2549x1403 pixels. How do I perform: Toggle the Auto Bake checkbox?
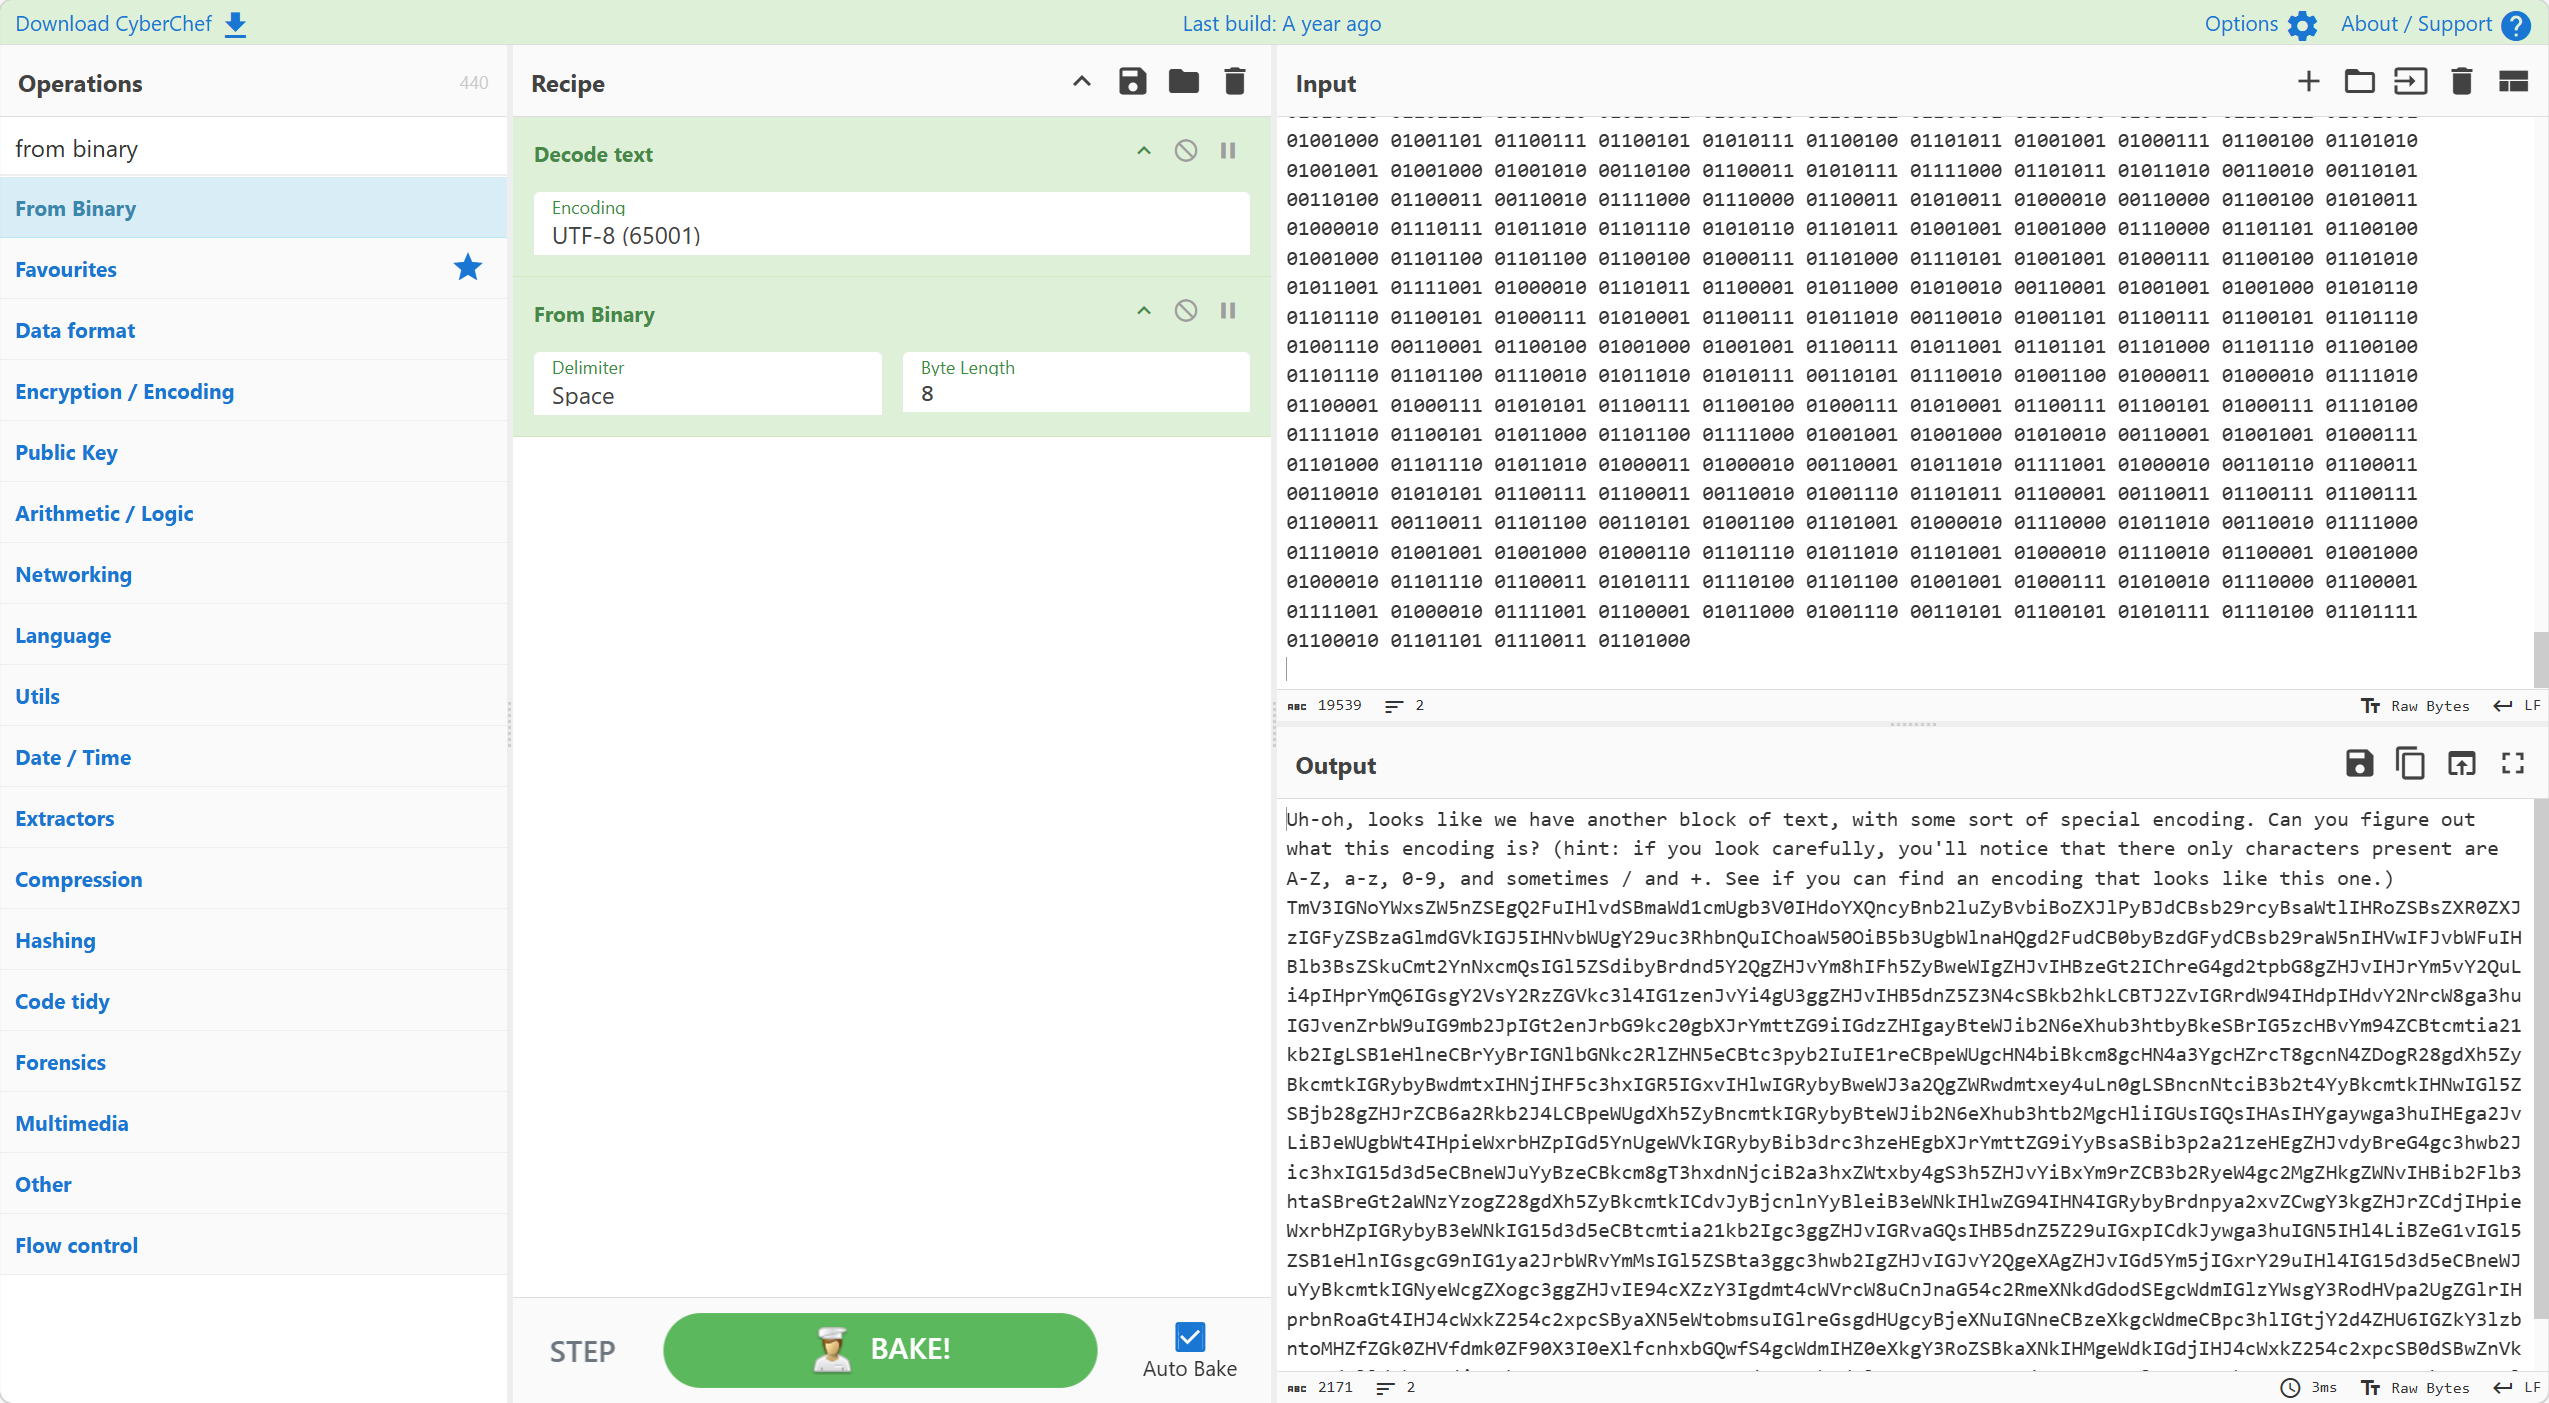point(1189,1336)
